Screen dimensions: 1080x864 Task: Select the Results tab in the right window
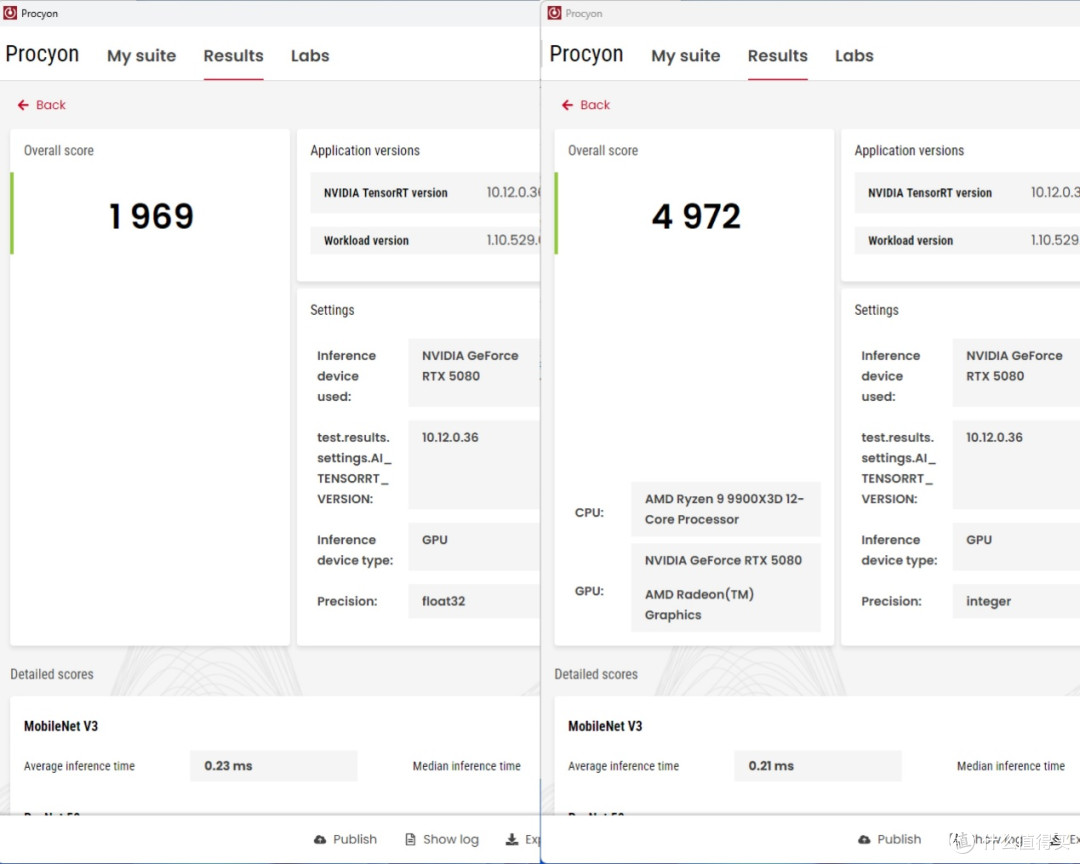778,56
